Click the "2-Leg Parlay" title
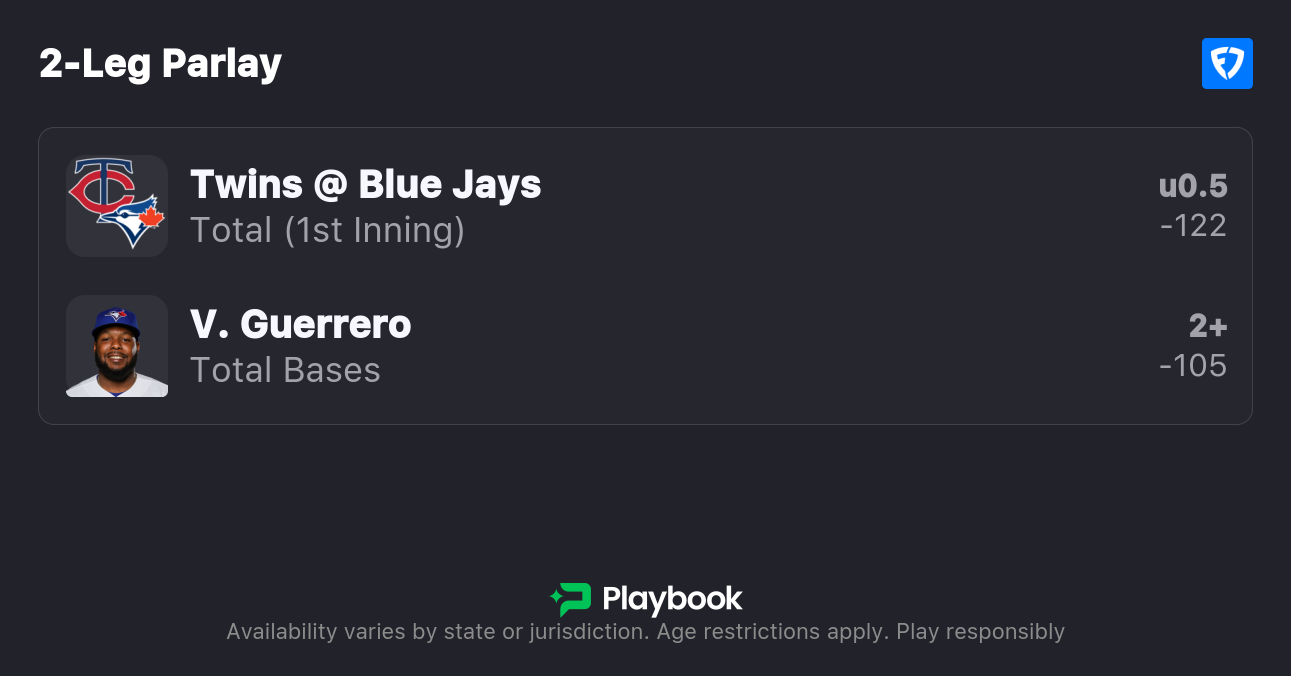This screenshot has height=676, width=1291. [x=160, y=64]
